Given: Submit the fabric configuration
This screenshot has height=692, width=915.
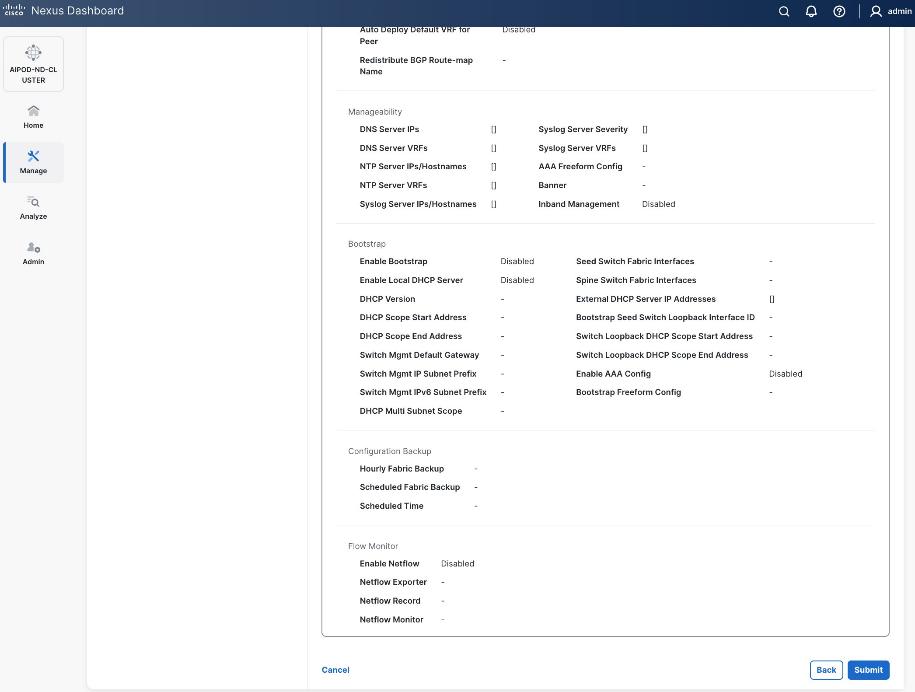Looking at the screenshot, I should click(867, 670).
